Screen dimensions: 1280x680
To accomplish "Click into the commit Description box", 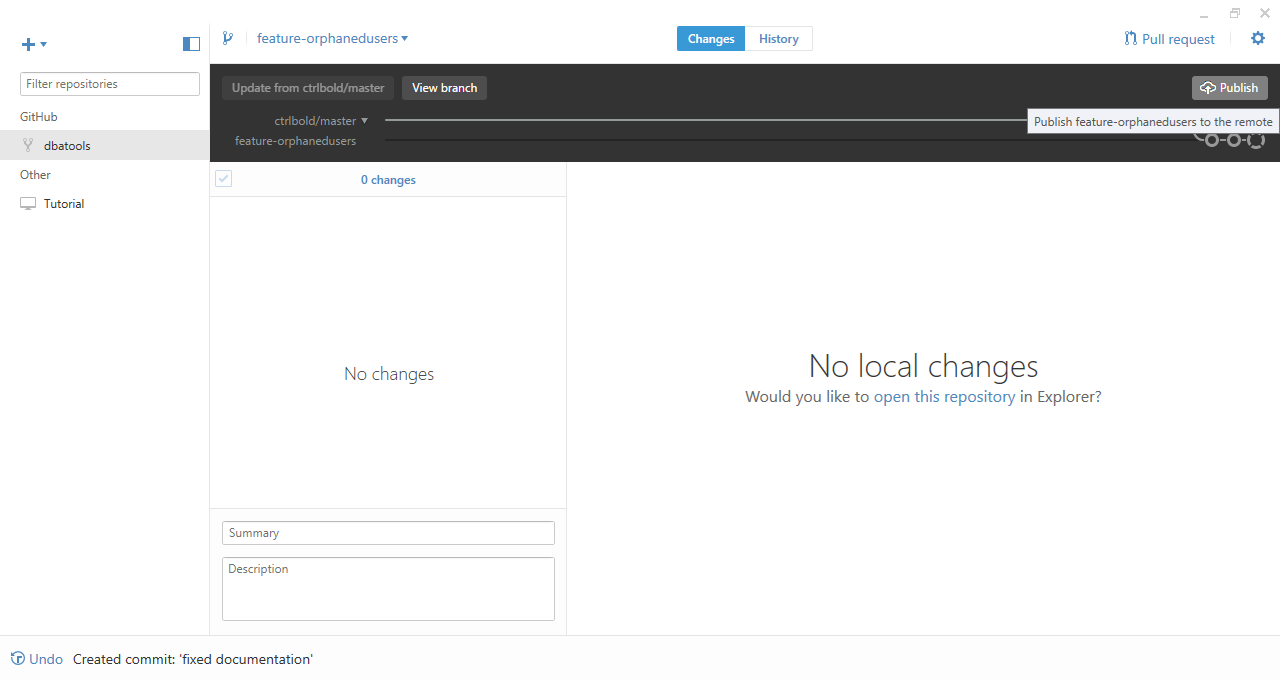I will tap(388, 589).
